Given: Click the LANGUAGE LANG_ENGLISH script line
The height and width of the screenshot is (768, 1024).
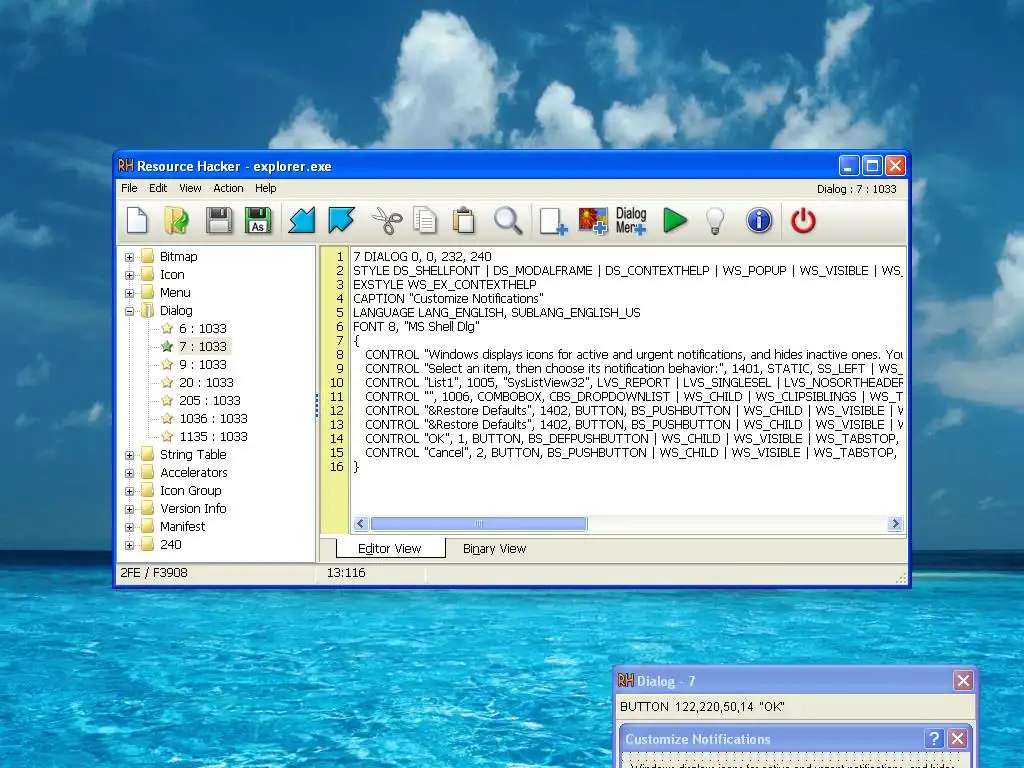Looking at the screenshot, I should pos(496,313).
